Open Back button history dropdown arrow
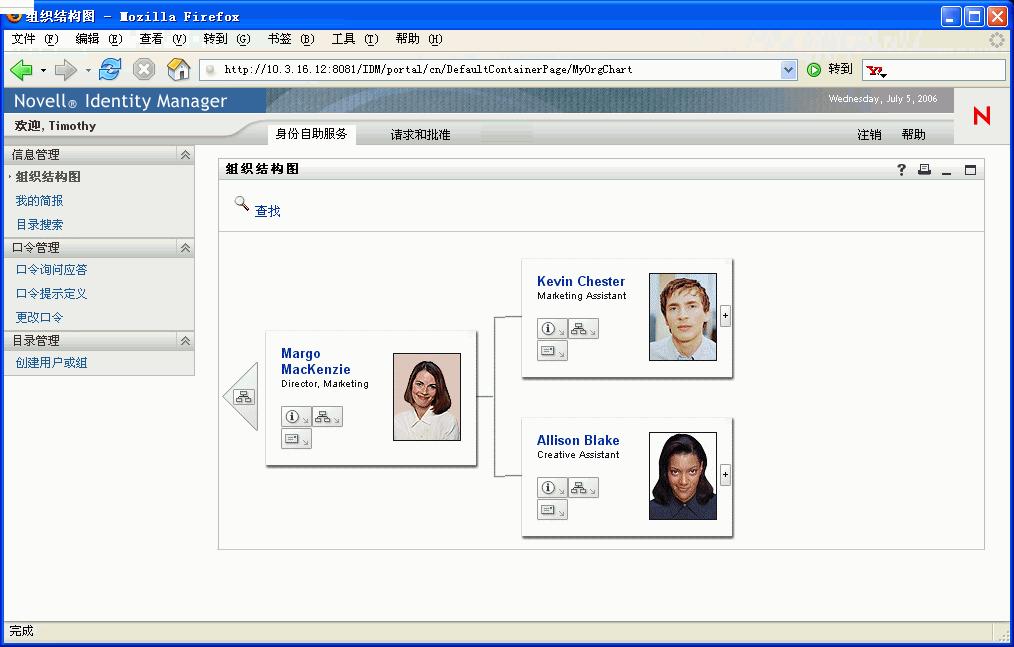 click(43, 70)
